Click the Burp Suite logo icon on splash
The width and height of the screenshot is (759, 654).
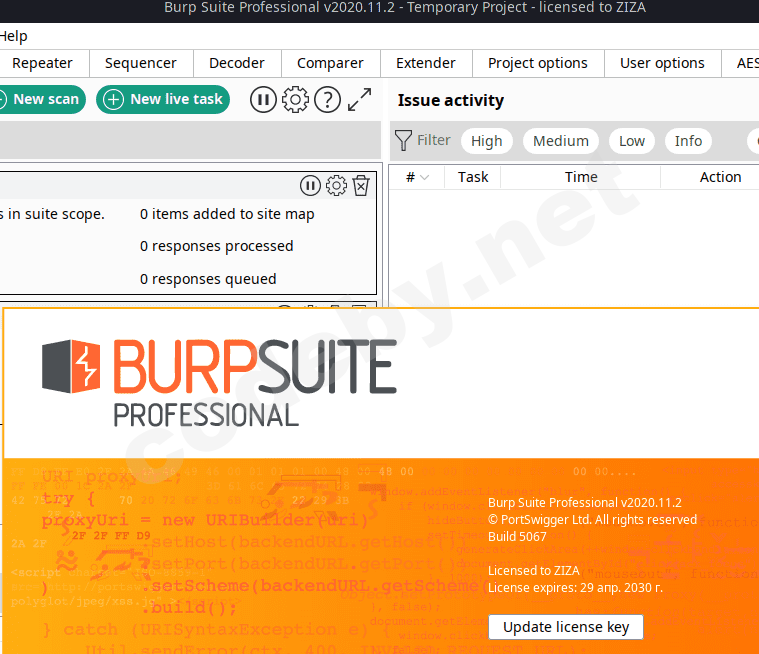(x=71, y=366)
